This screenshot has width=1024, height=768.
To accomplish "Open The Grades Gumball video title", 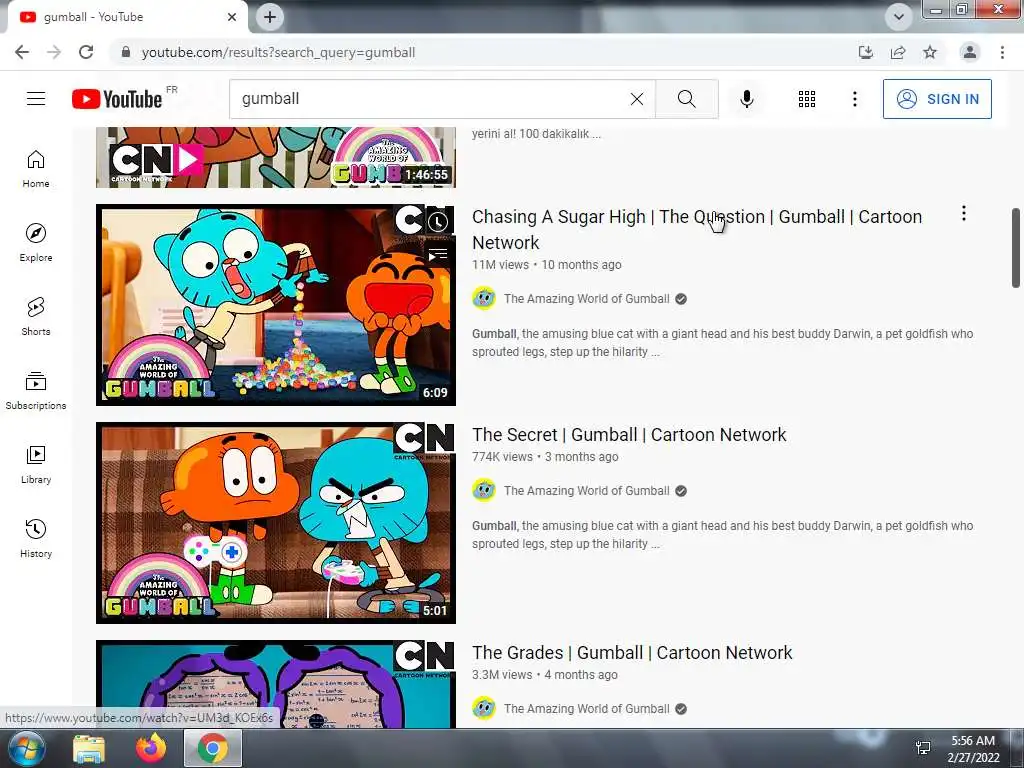I will point(632,653).
